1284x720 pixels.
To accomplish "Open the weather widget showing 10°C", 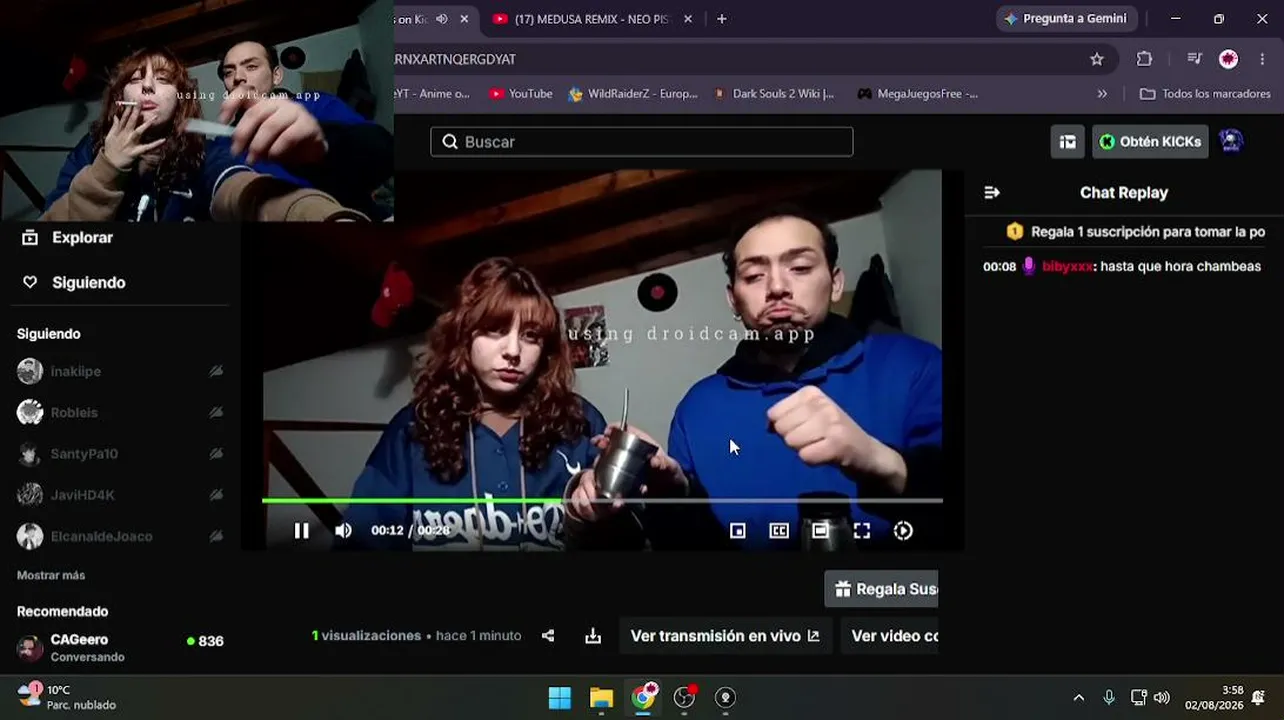I will tap(67, 697).
